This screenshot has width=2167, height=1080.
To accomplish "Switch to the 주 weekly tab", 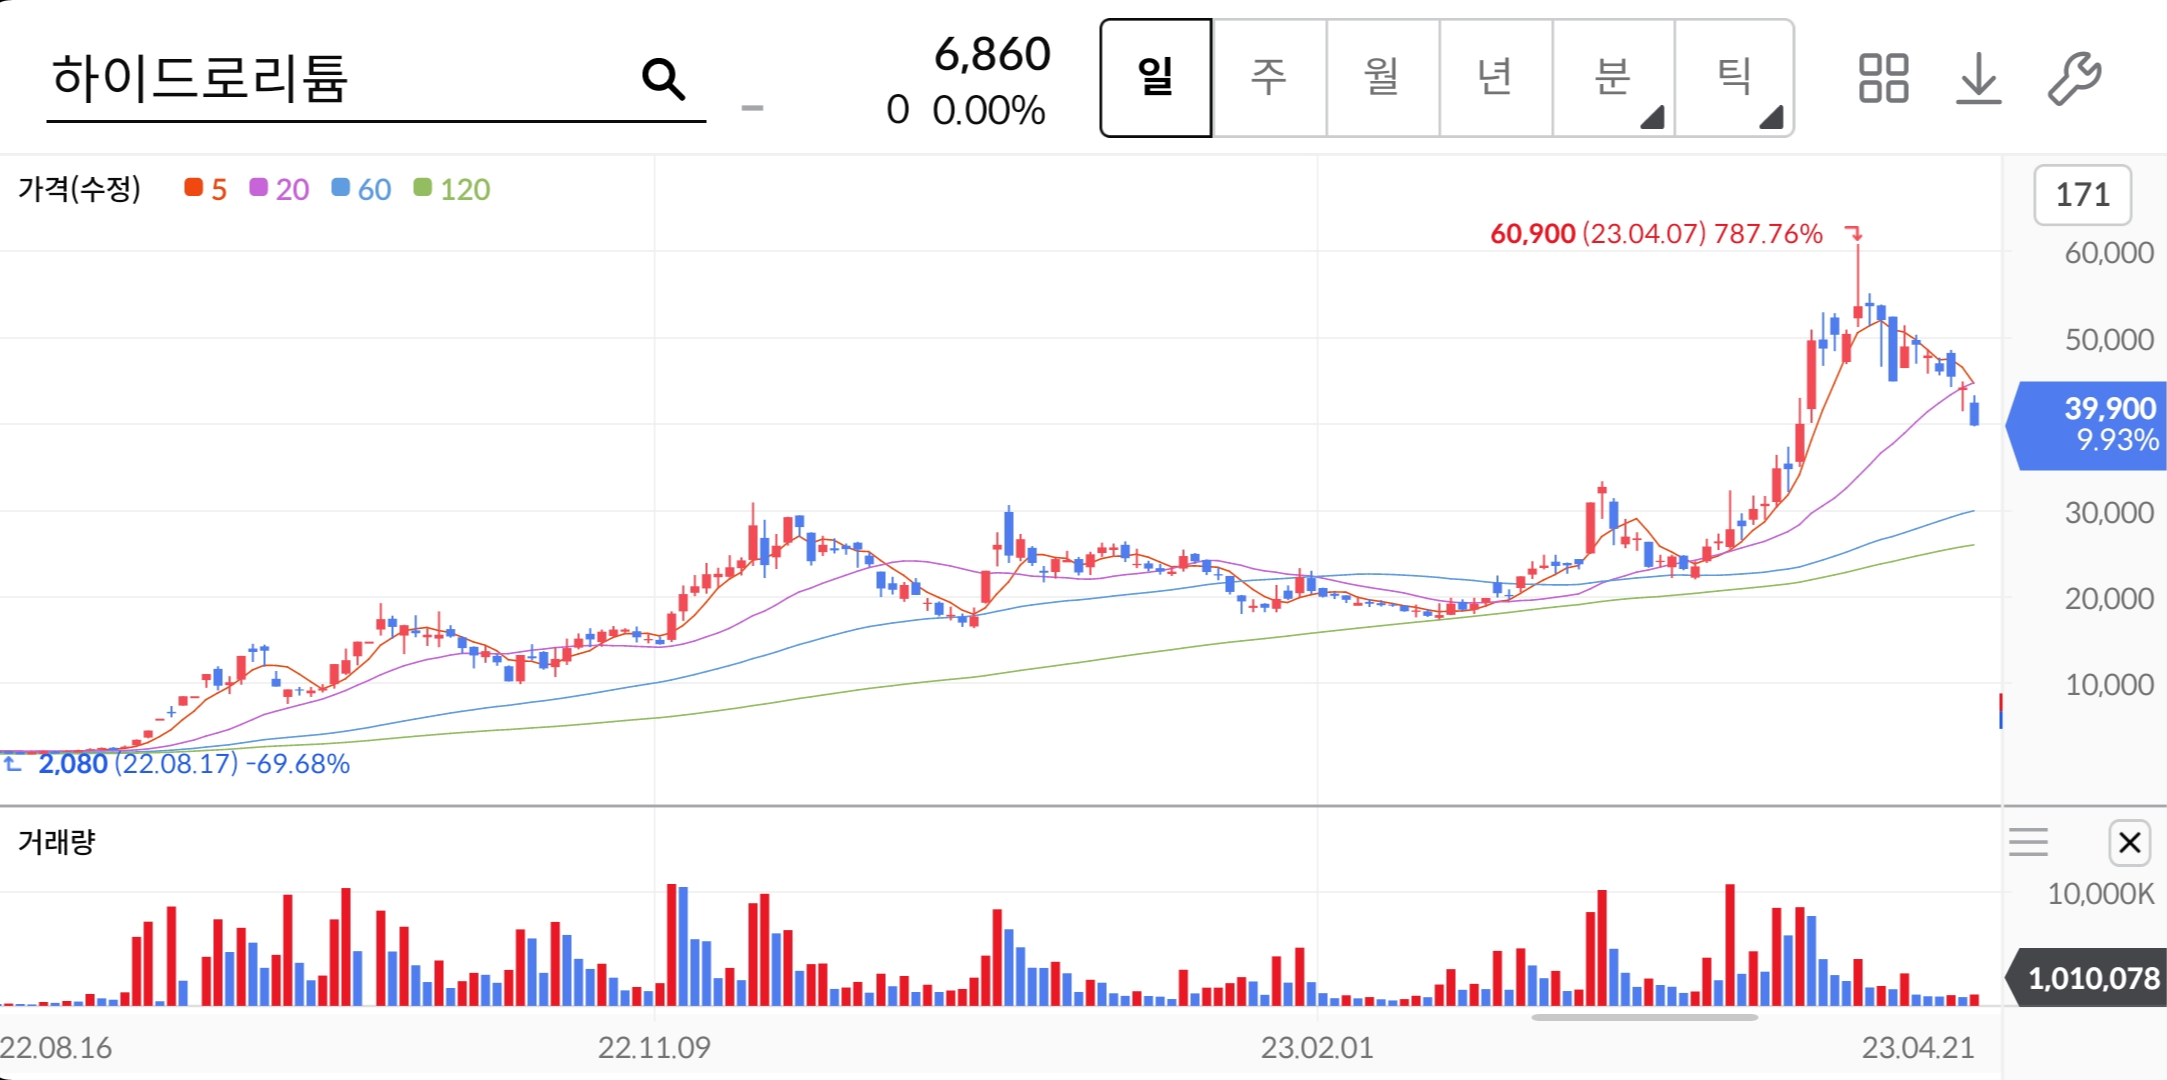I will (1269, 78).
